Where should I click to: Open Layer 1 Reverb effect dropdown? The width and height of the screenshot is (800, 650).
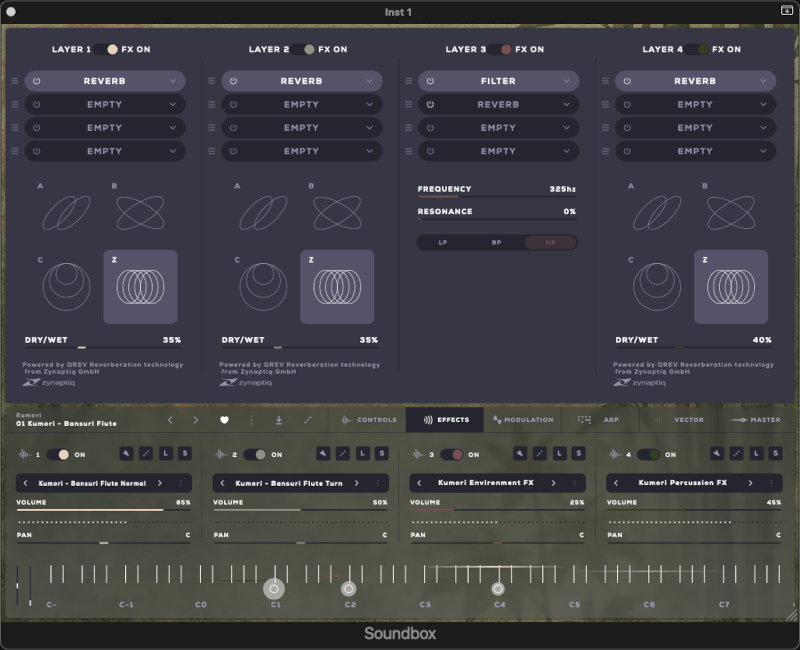[173, 81]
